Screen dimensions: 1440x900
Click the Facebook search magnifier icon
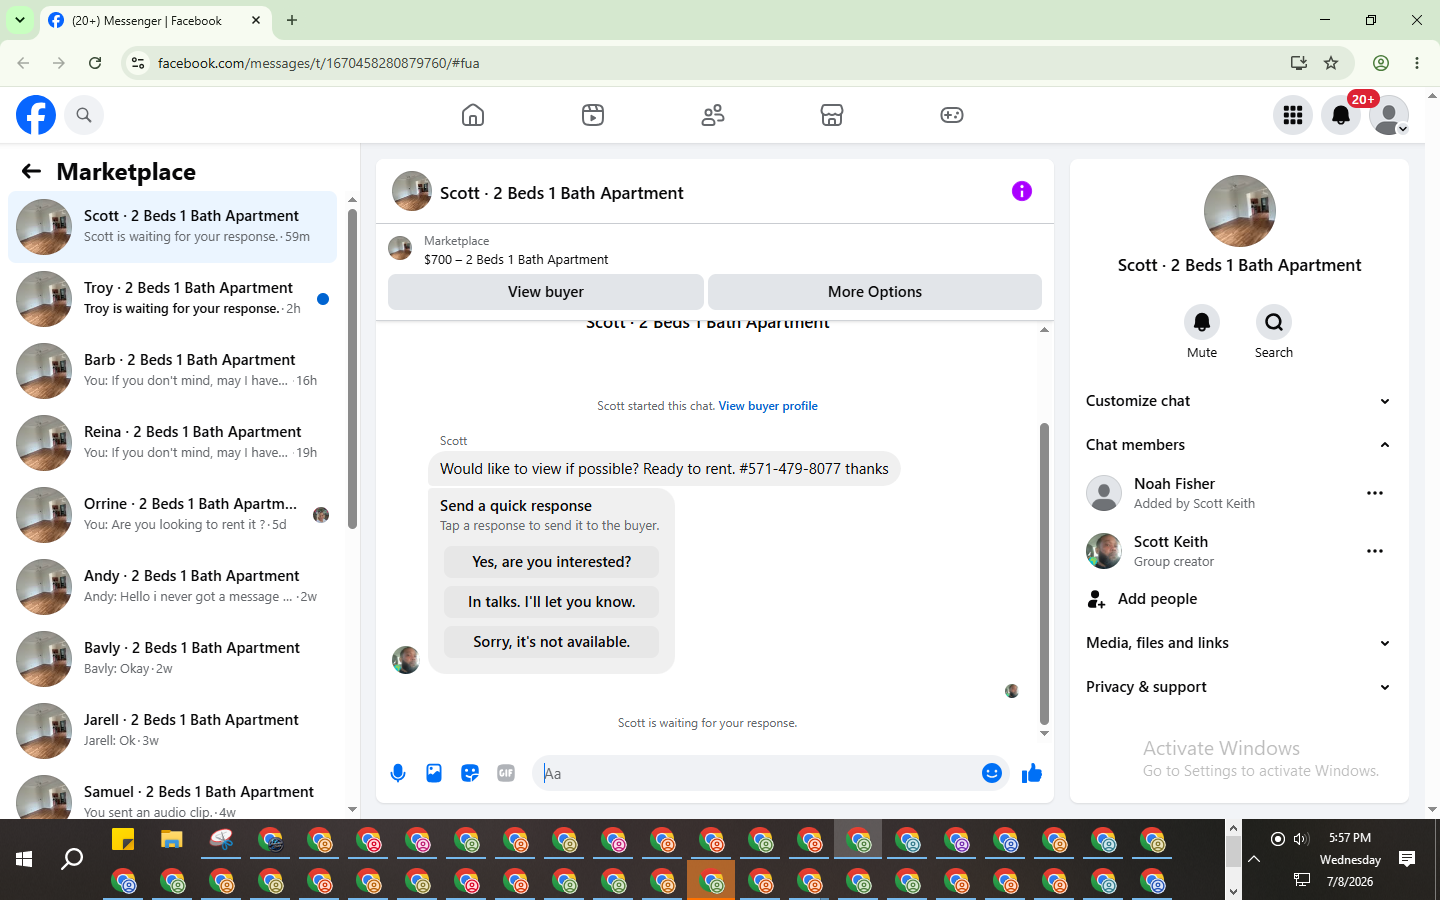[84, 115]
